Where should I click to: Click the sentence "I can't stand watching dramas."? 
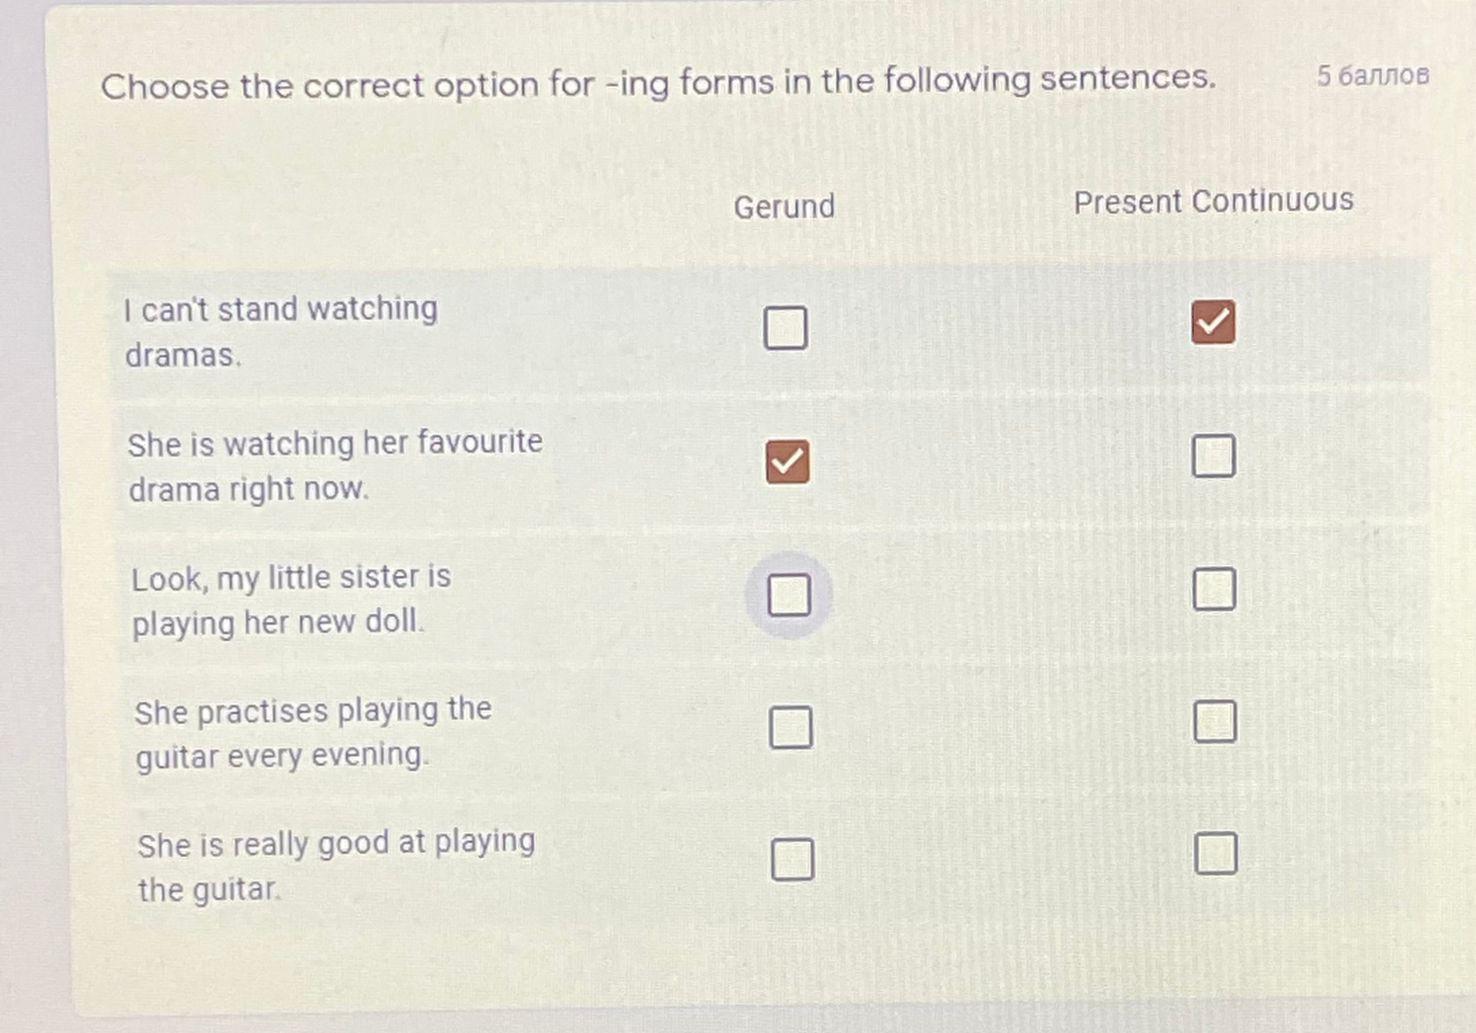pyautogui.click(x=281, y=331)
